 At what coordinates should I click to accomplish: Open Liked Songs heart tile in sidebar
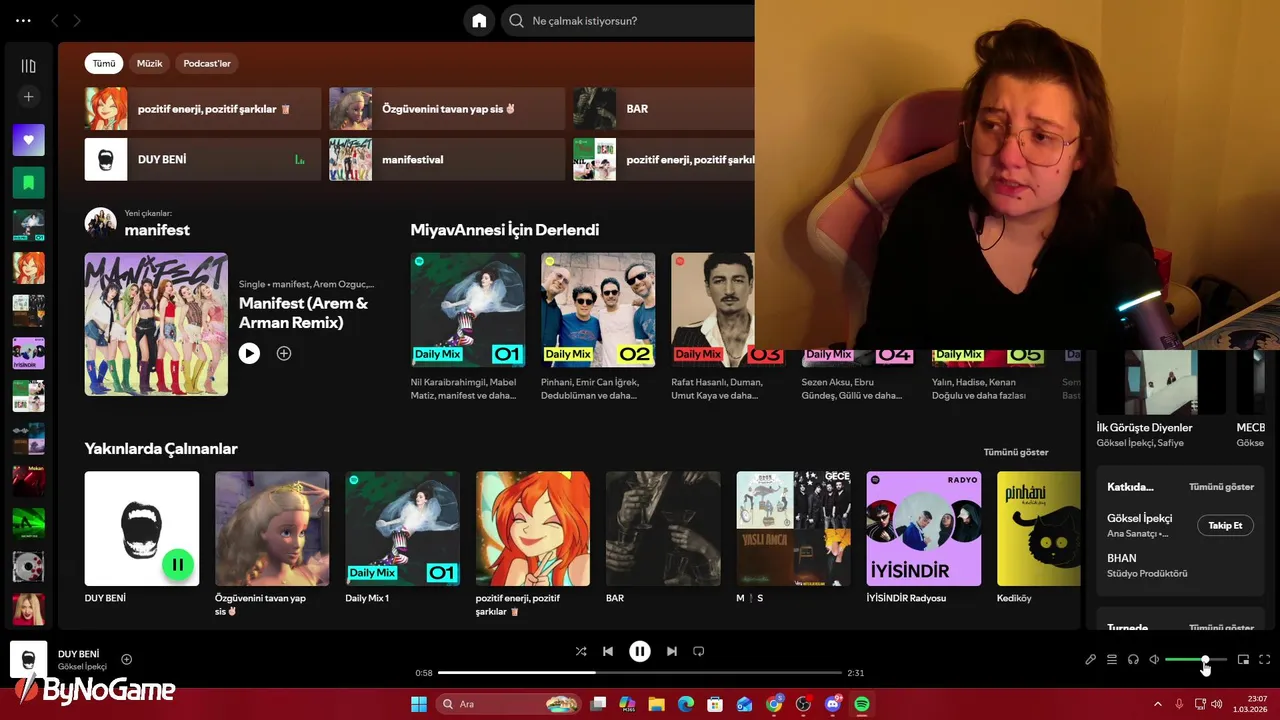tap(28, 140)
